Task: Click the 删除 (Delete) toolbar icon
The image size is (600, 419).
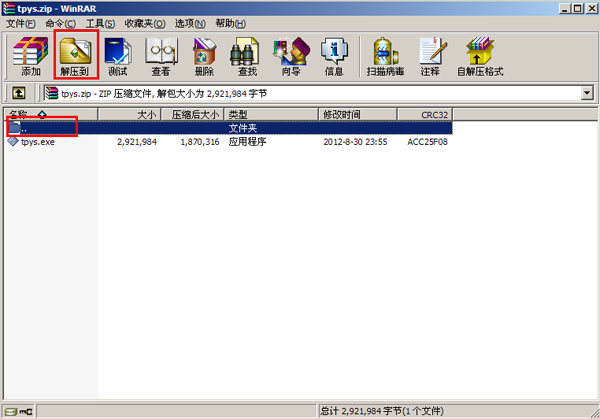Action: click(204, 56)
